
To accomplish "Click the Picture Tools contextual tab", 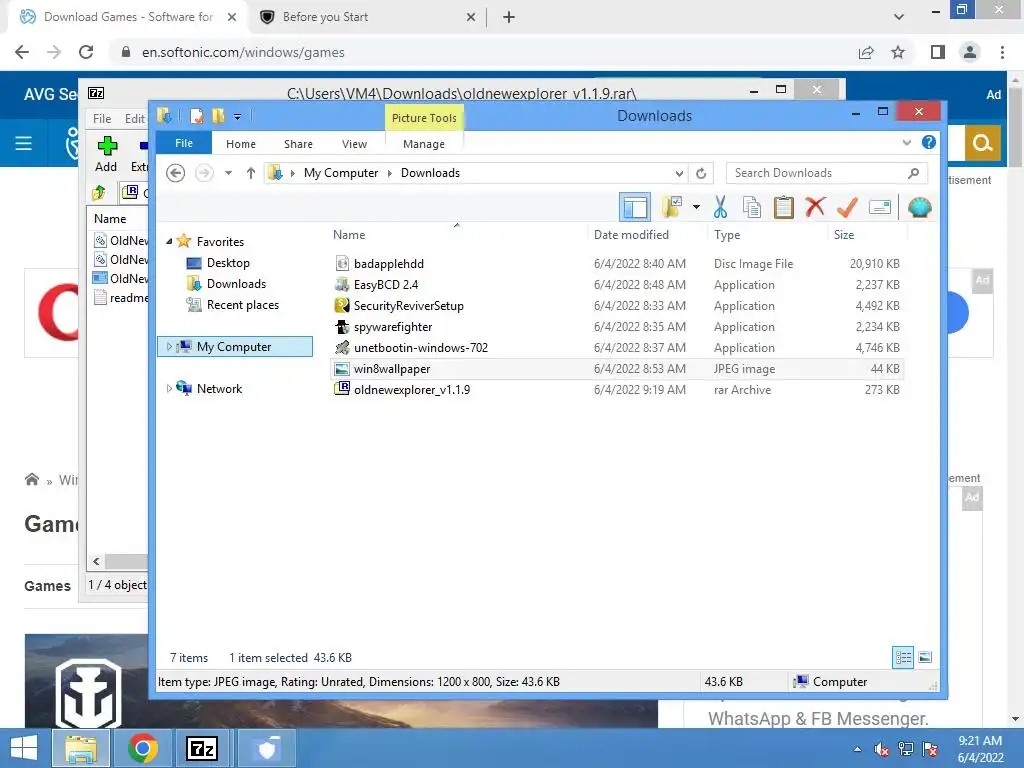I will (x=424, y=118).
